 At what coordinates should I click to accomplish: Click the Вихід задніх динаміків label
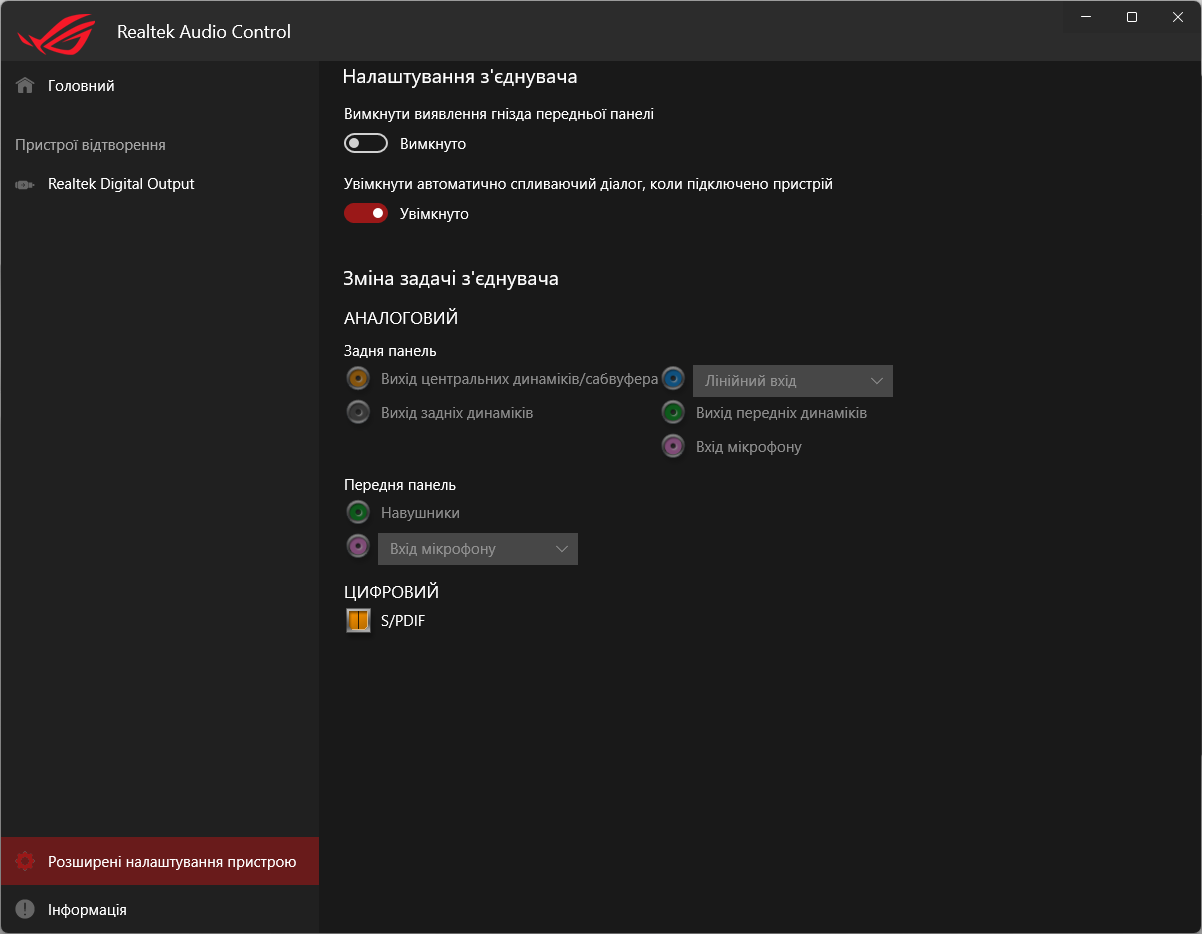tap(457, 413)
